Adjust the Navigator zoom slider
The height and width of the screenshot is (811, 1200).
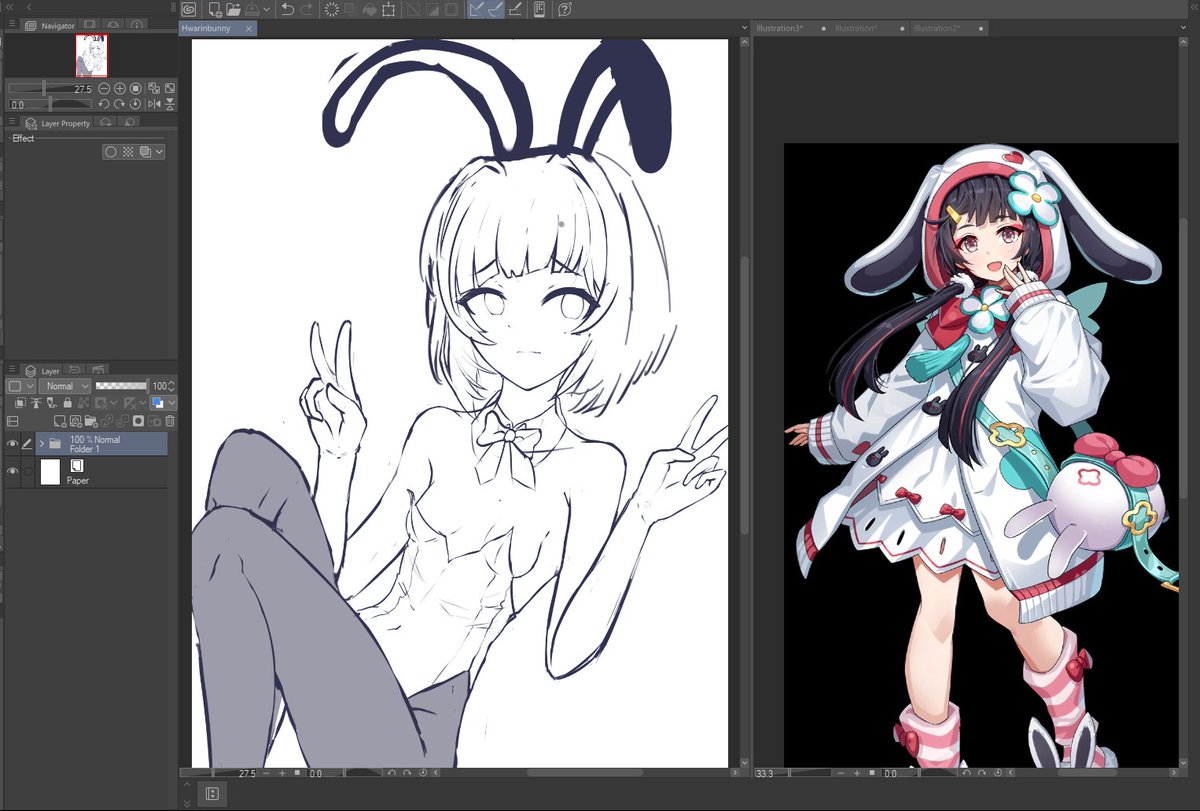[x=50, y=89]
